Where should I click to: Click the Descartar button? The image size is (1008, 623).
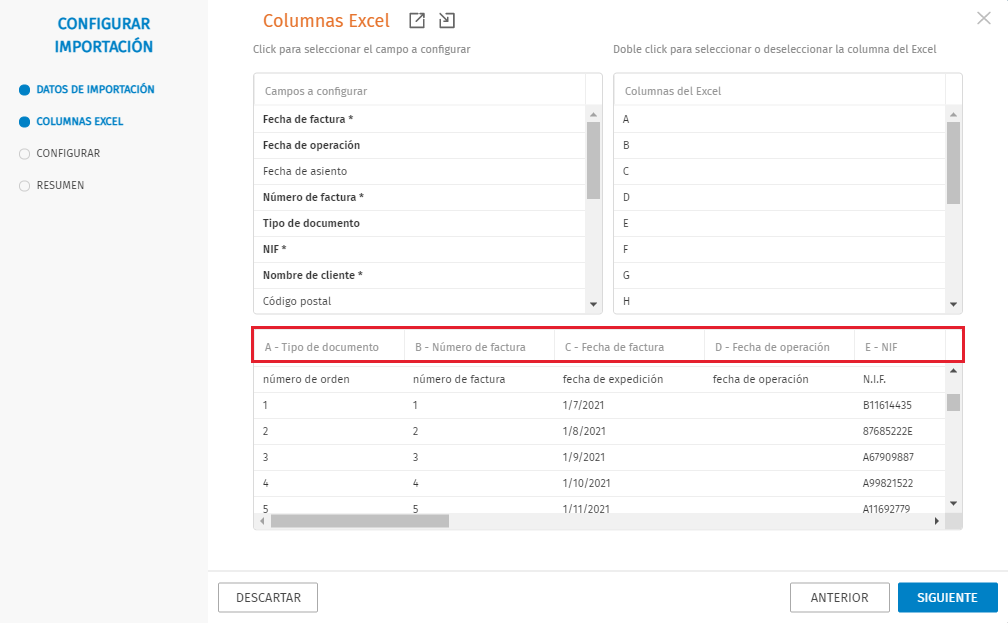(268, 598)
